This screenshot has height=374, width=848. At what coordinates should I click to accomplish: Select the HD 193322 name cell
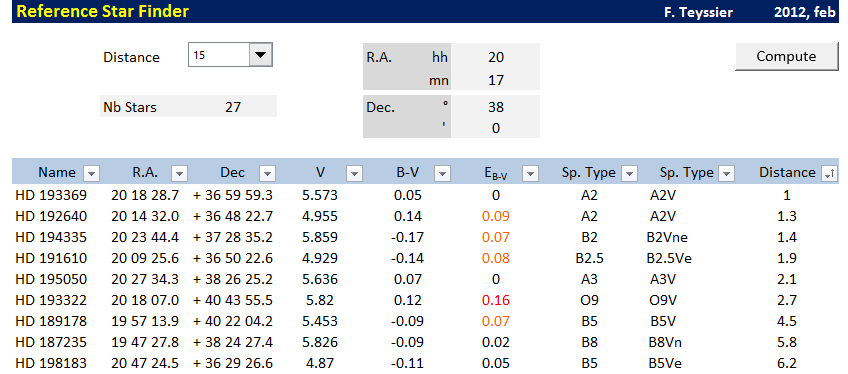point(51,300)
